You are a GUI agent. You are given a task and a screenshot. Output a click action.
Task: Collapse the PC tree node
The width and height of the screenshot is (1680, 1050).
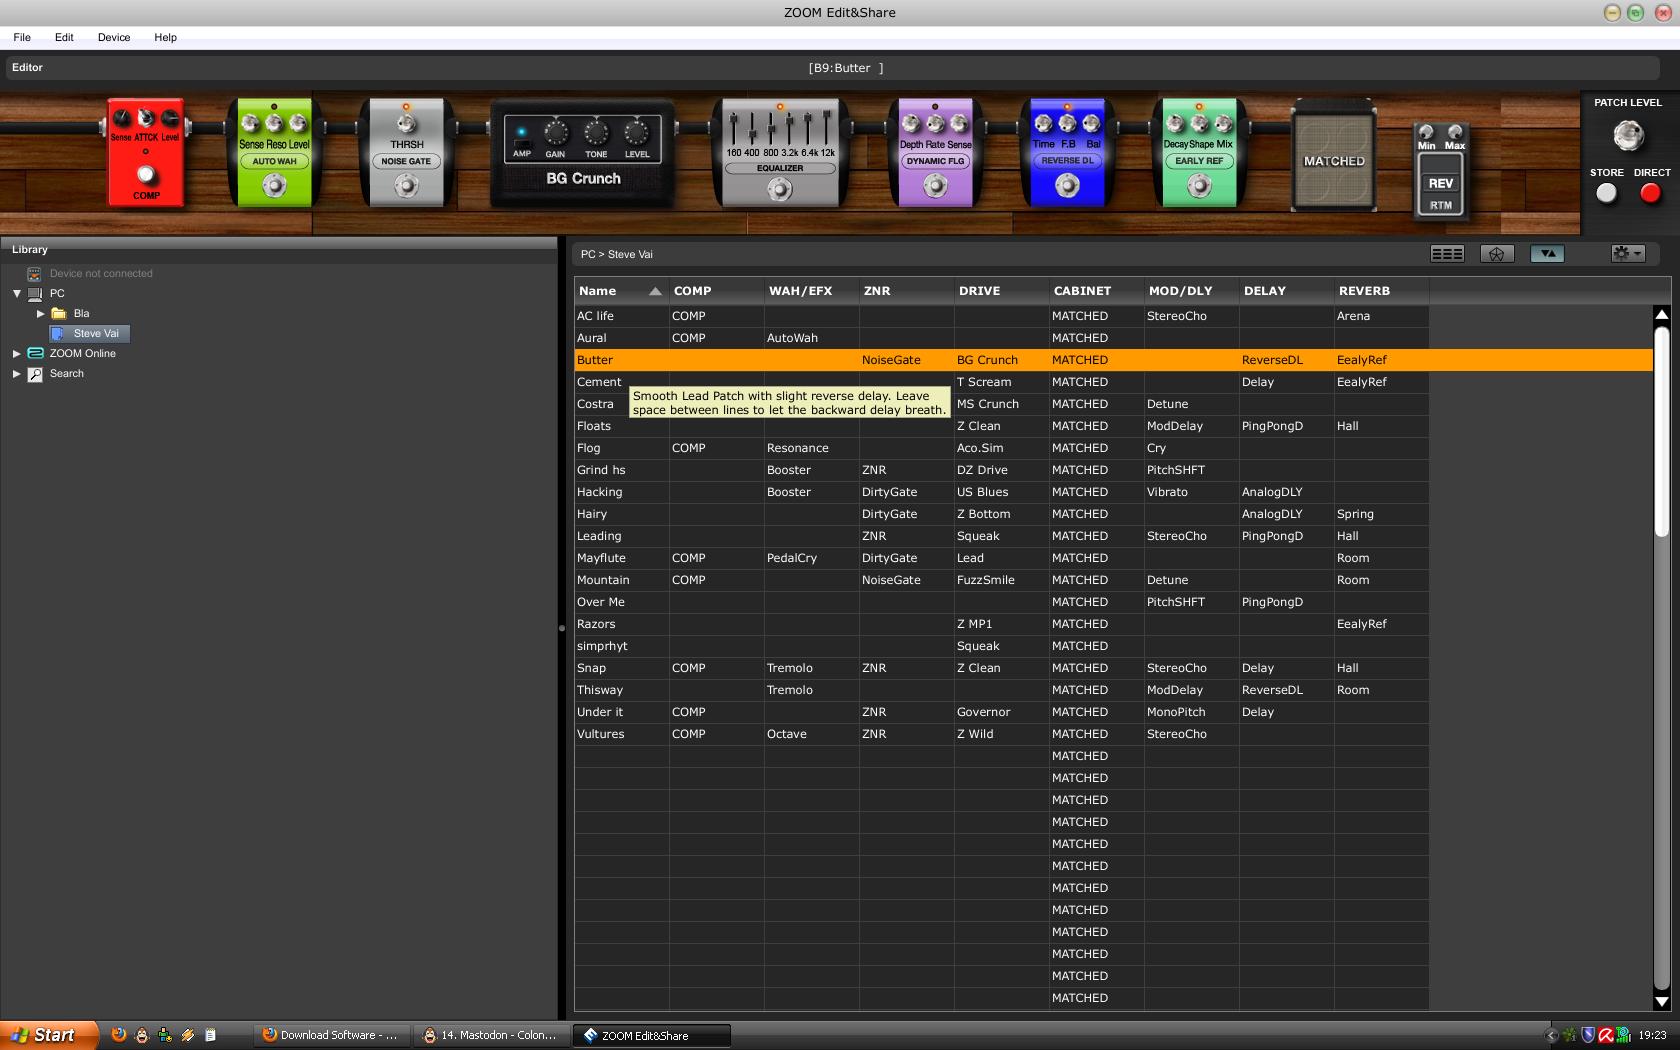coord(17,294)
